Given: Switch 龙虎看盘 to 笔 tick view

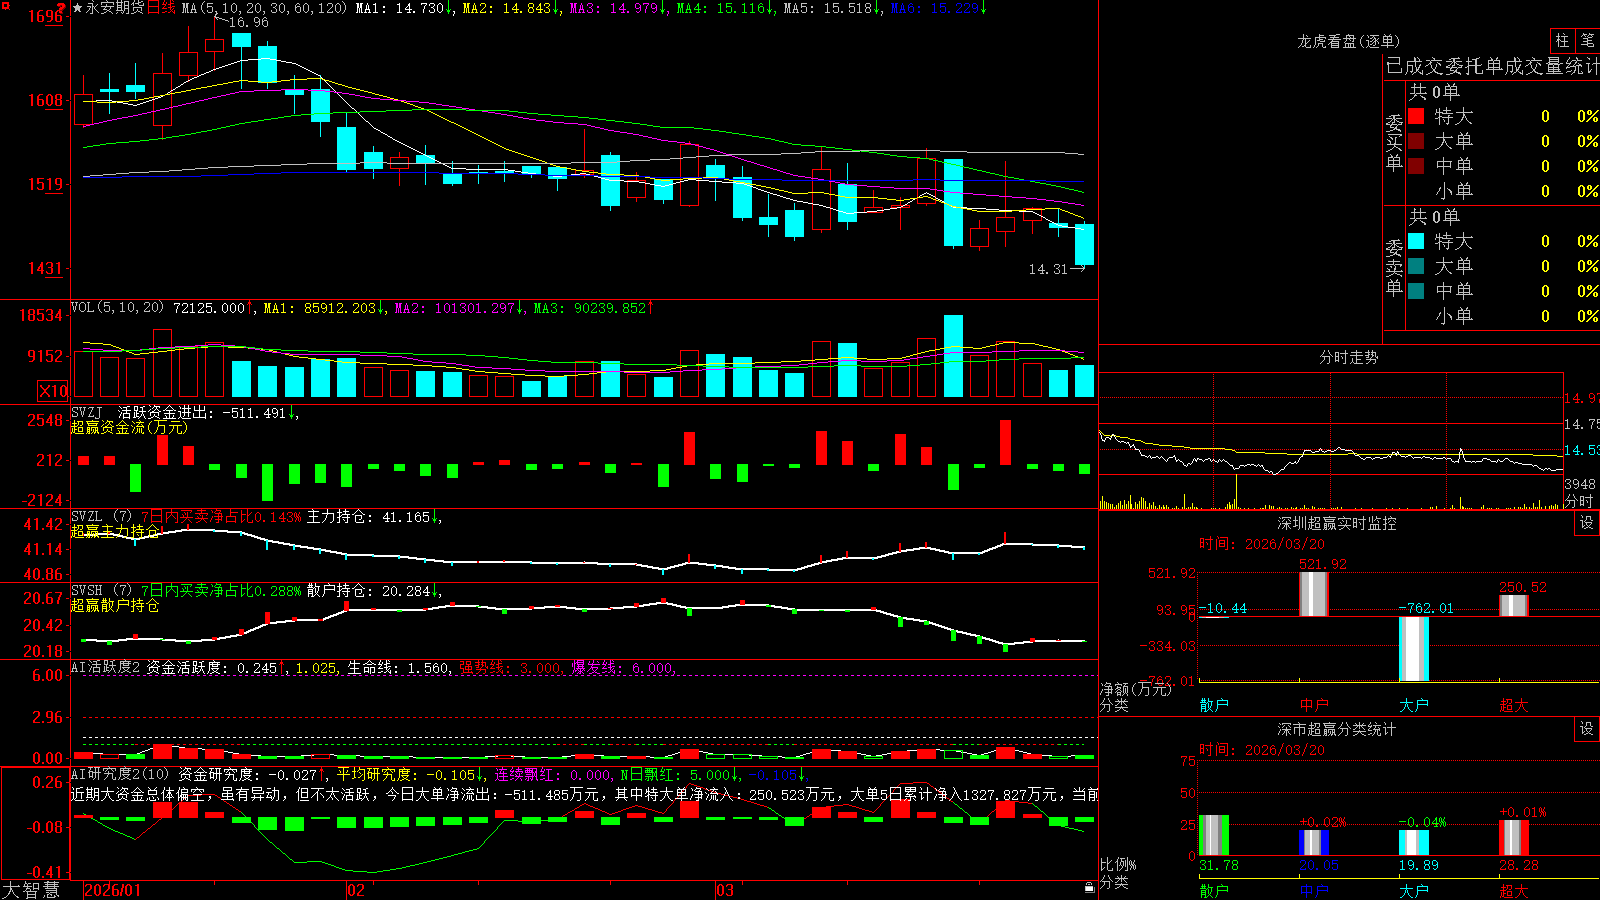Looking at the screenshot, I should click(1588, 40).
